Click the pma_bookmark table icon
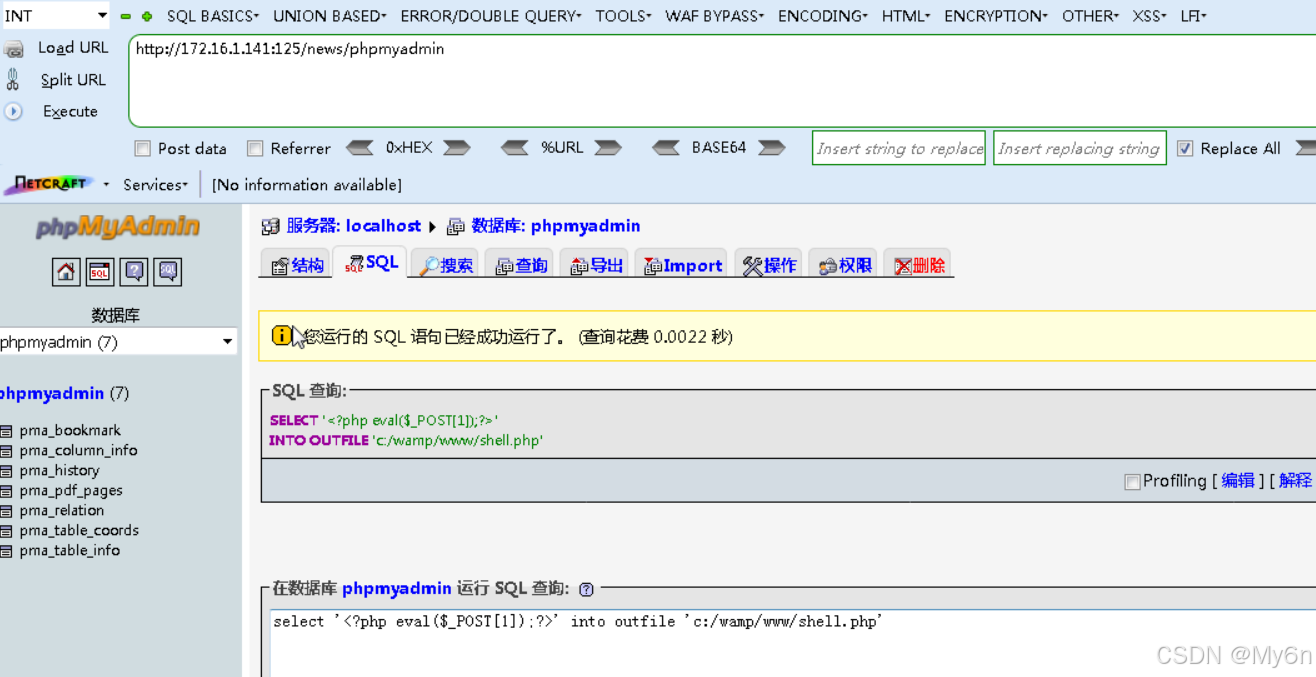Viewport: 1316px width, 677px height. click(7, 431)
